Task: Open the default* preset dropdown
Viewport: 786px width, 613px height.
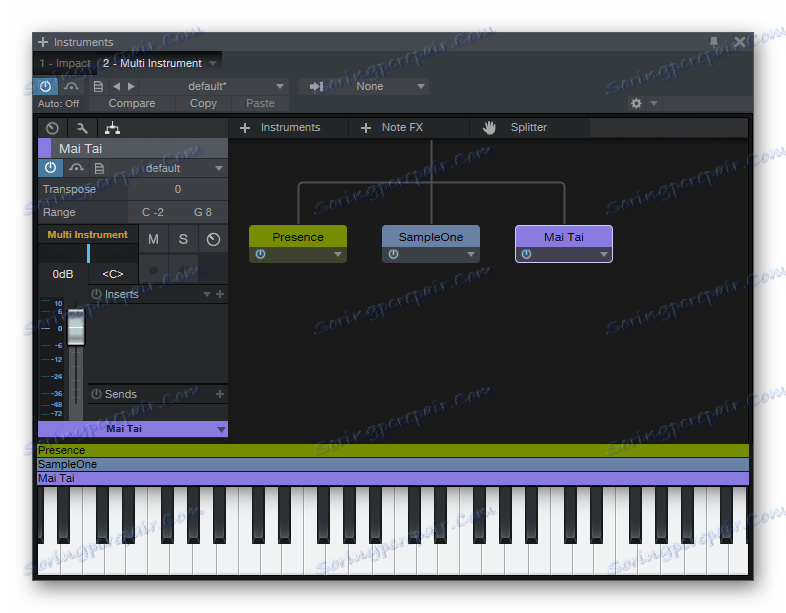Action: (214, 86)
